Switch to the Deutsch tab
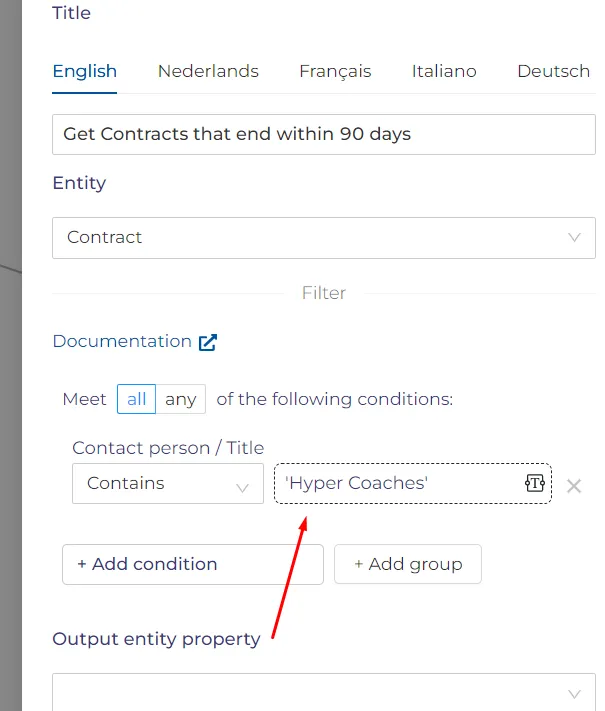The image size is (605, 711). click(553, 72)
